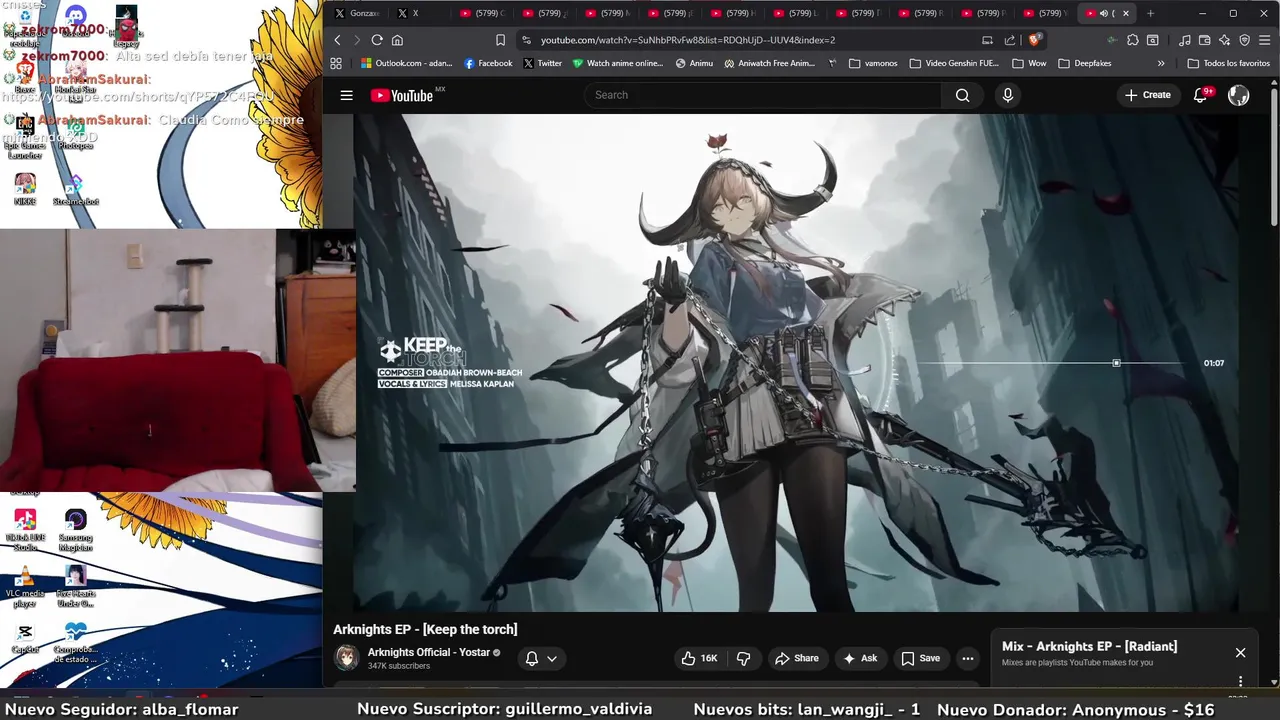Open the YouTube notifications bell

tap(1201, 95)
